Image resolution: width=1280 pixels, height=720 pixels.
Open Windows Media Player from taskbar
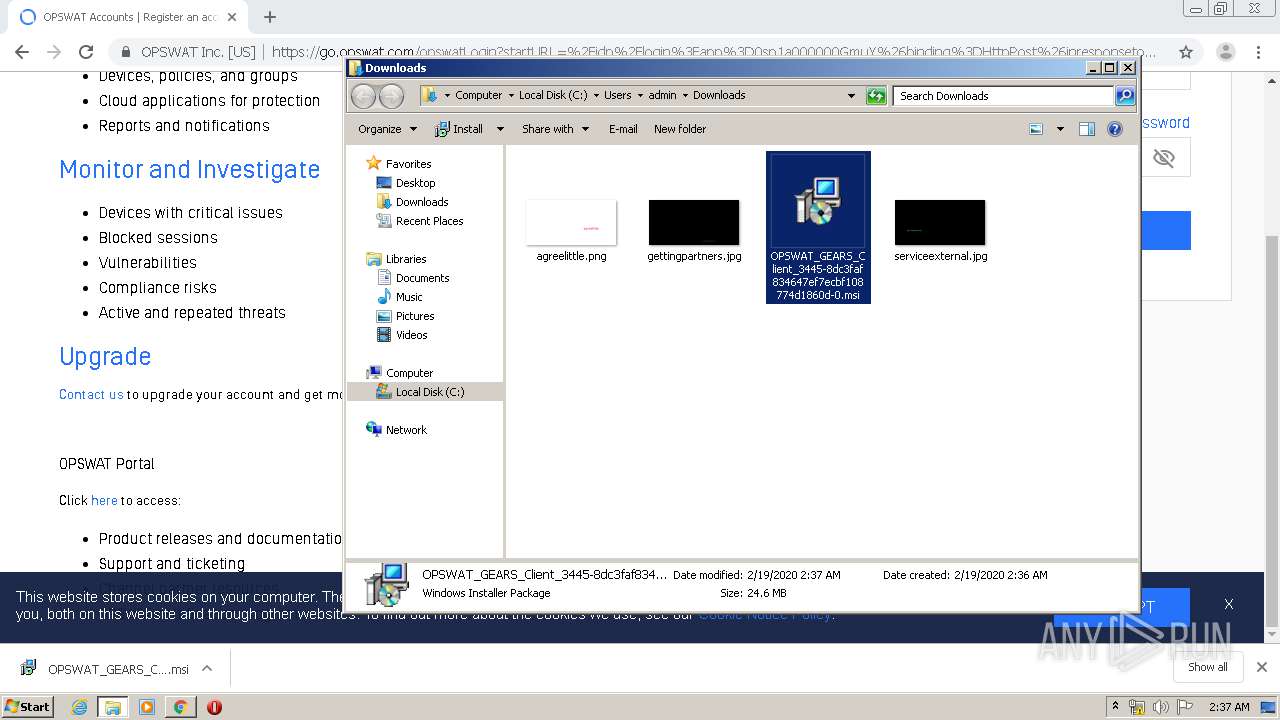[147, 707]
